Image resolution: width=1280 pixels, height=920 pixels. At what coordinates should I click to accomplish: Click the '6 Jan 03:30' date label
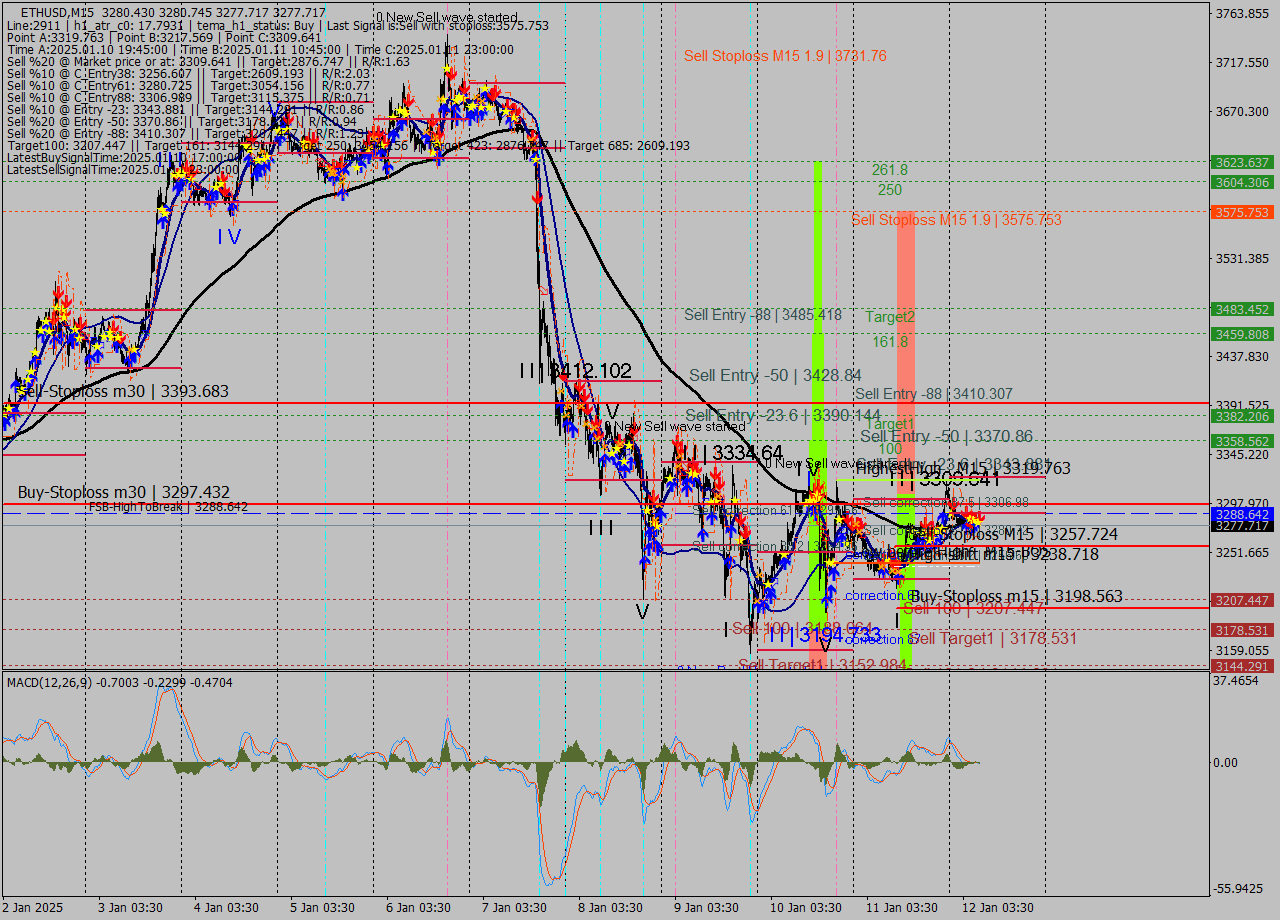418,908
